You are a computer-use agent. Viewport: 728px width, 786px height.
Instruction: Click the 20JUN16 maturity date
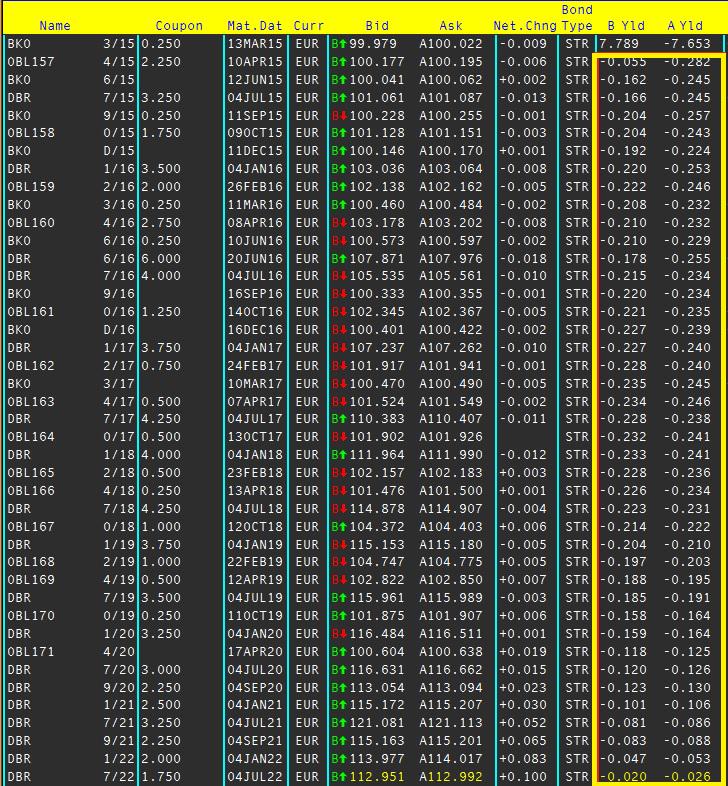pyautogui.click(x=255, y=259)
